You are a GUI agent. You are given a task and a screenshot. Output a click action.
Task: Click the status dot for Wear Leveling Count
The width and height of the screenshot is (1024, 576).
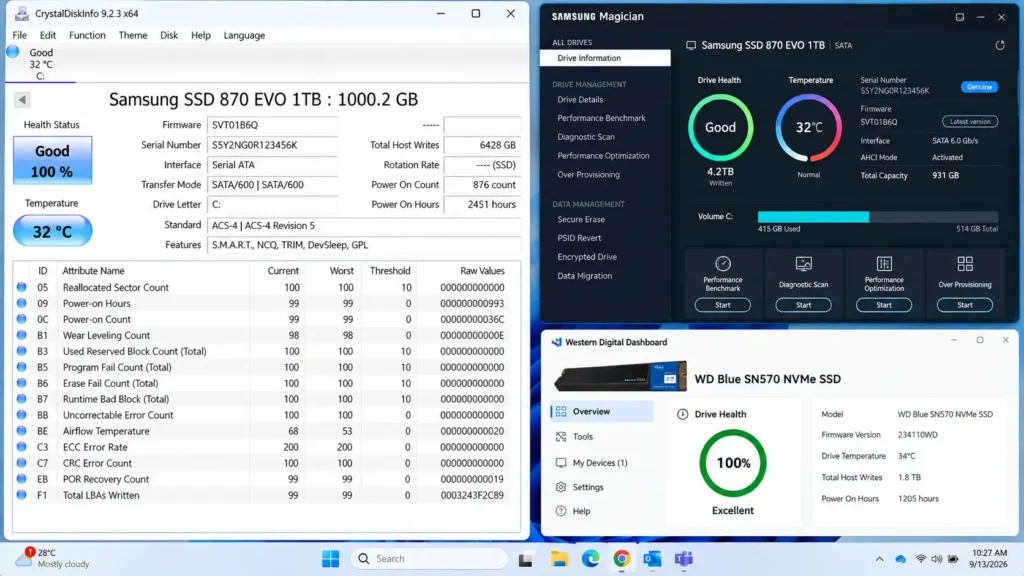(x=22, y=335)
